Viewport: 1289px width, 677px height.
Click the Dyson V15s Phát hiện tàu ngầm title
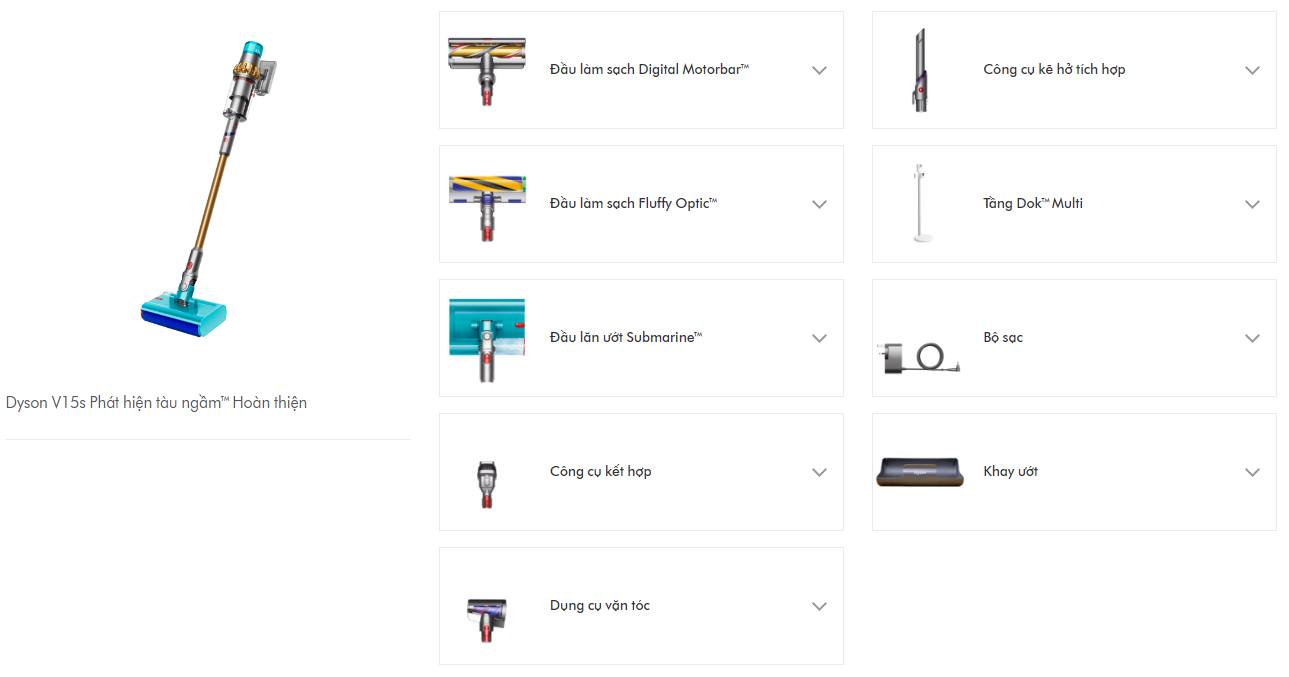156,403
